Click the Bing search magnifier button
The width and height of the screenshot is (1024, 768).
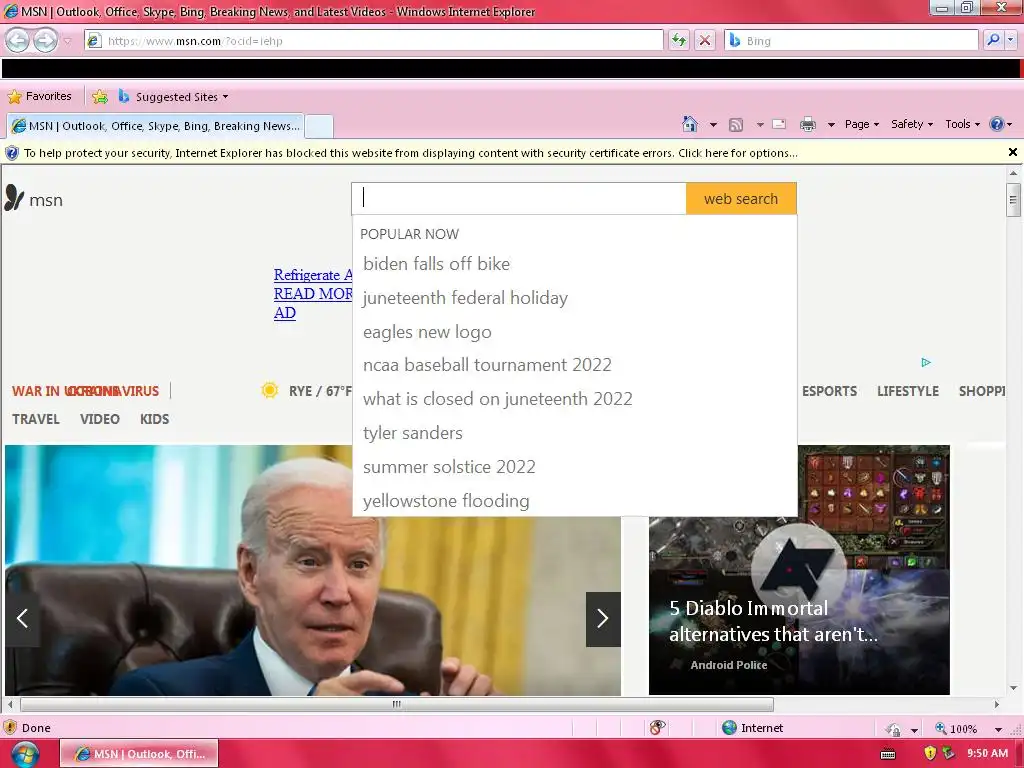point(993,40)
